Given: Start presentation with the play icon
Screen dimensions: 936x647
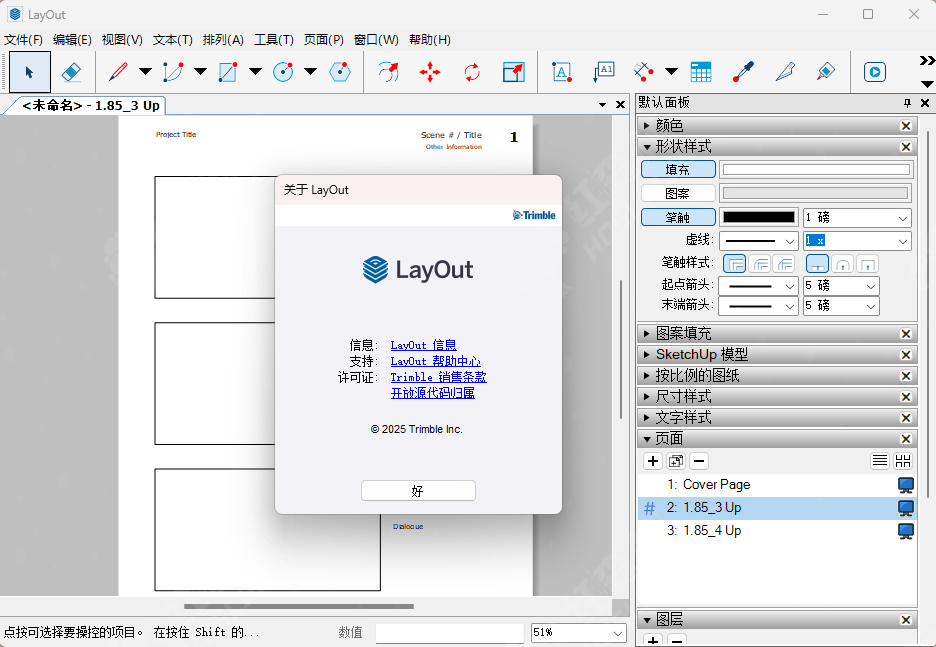Looking at the screenshot, I should click(x=874, y=72).
